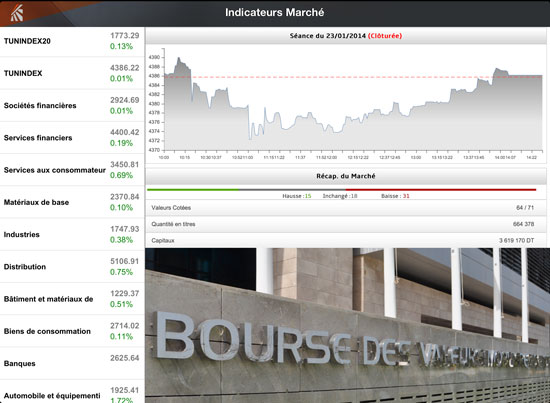Select Matériaux de base row
The width and height of the screenshot is (550, 403).
coord(72,202)
